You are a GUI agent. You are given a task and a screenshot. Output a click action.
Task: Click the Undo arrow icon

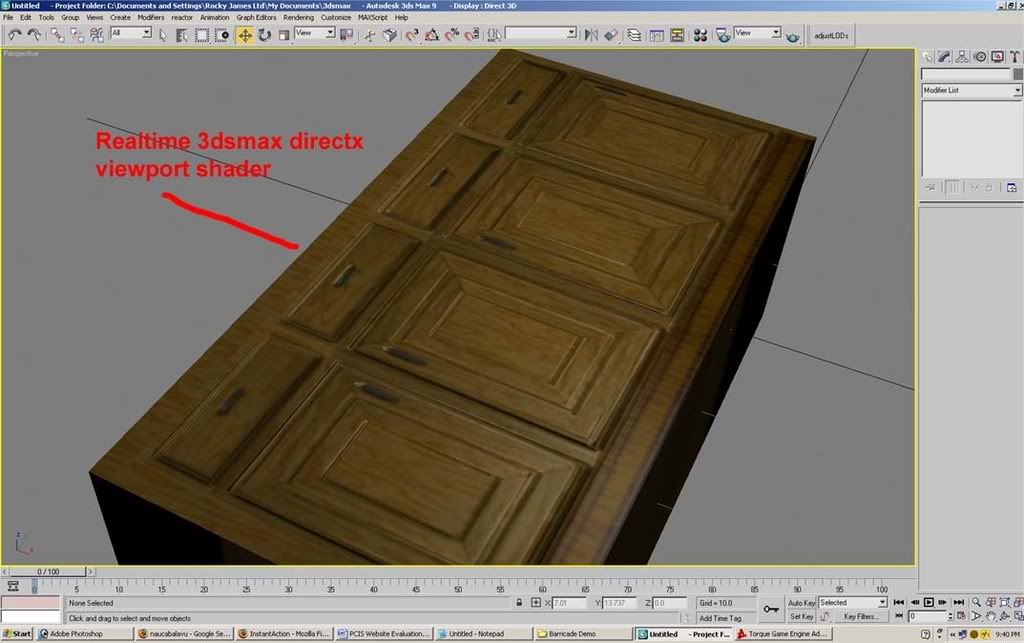(x=14, y=35)
